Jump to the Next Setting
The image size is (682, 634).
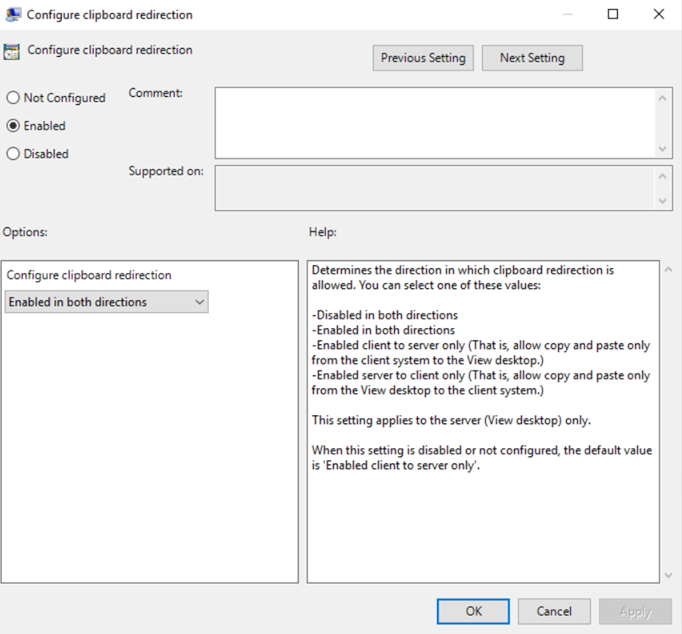[x=532, y=58]
